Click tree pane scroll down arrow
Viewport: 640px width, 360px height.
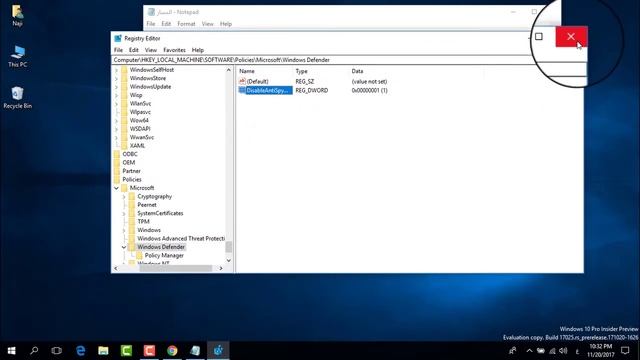(x=229, y=260)
